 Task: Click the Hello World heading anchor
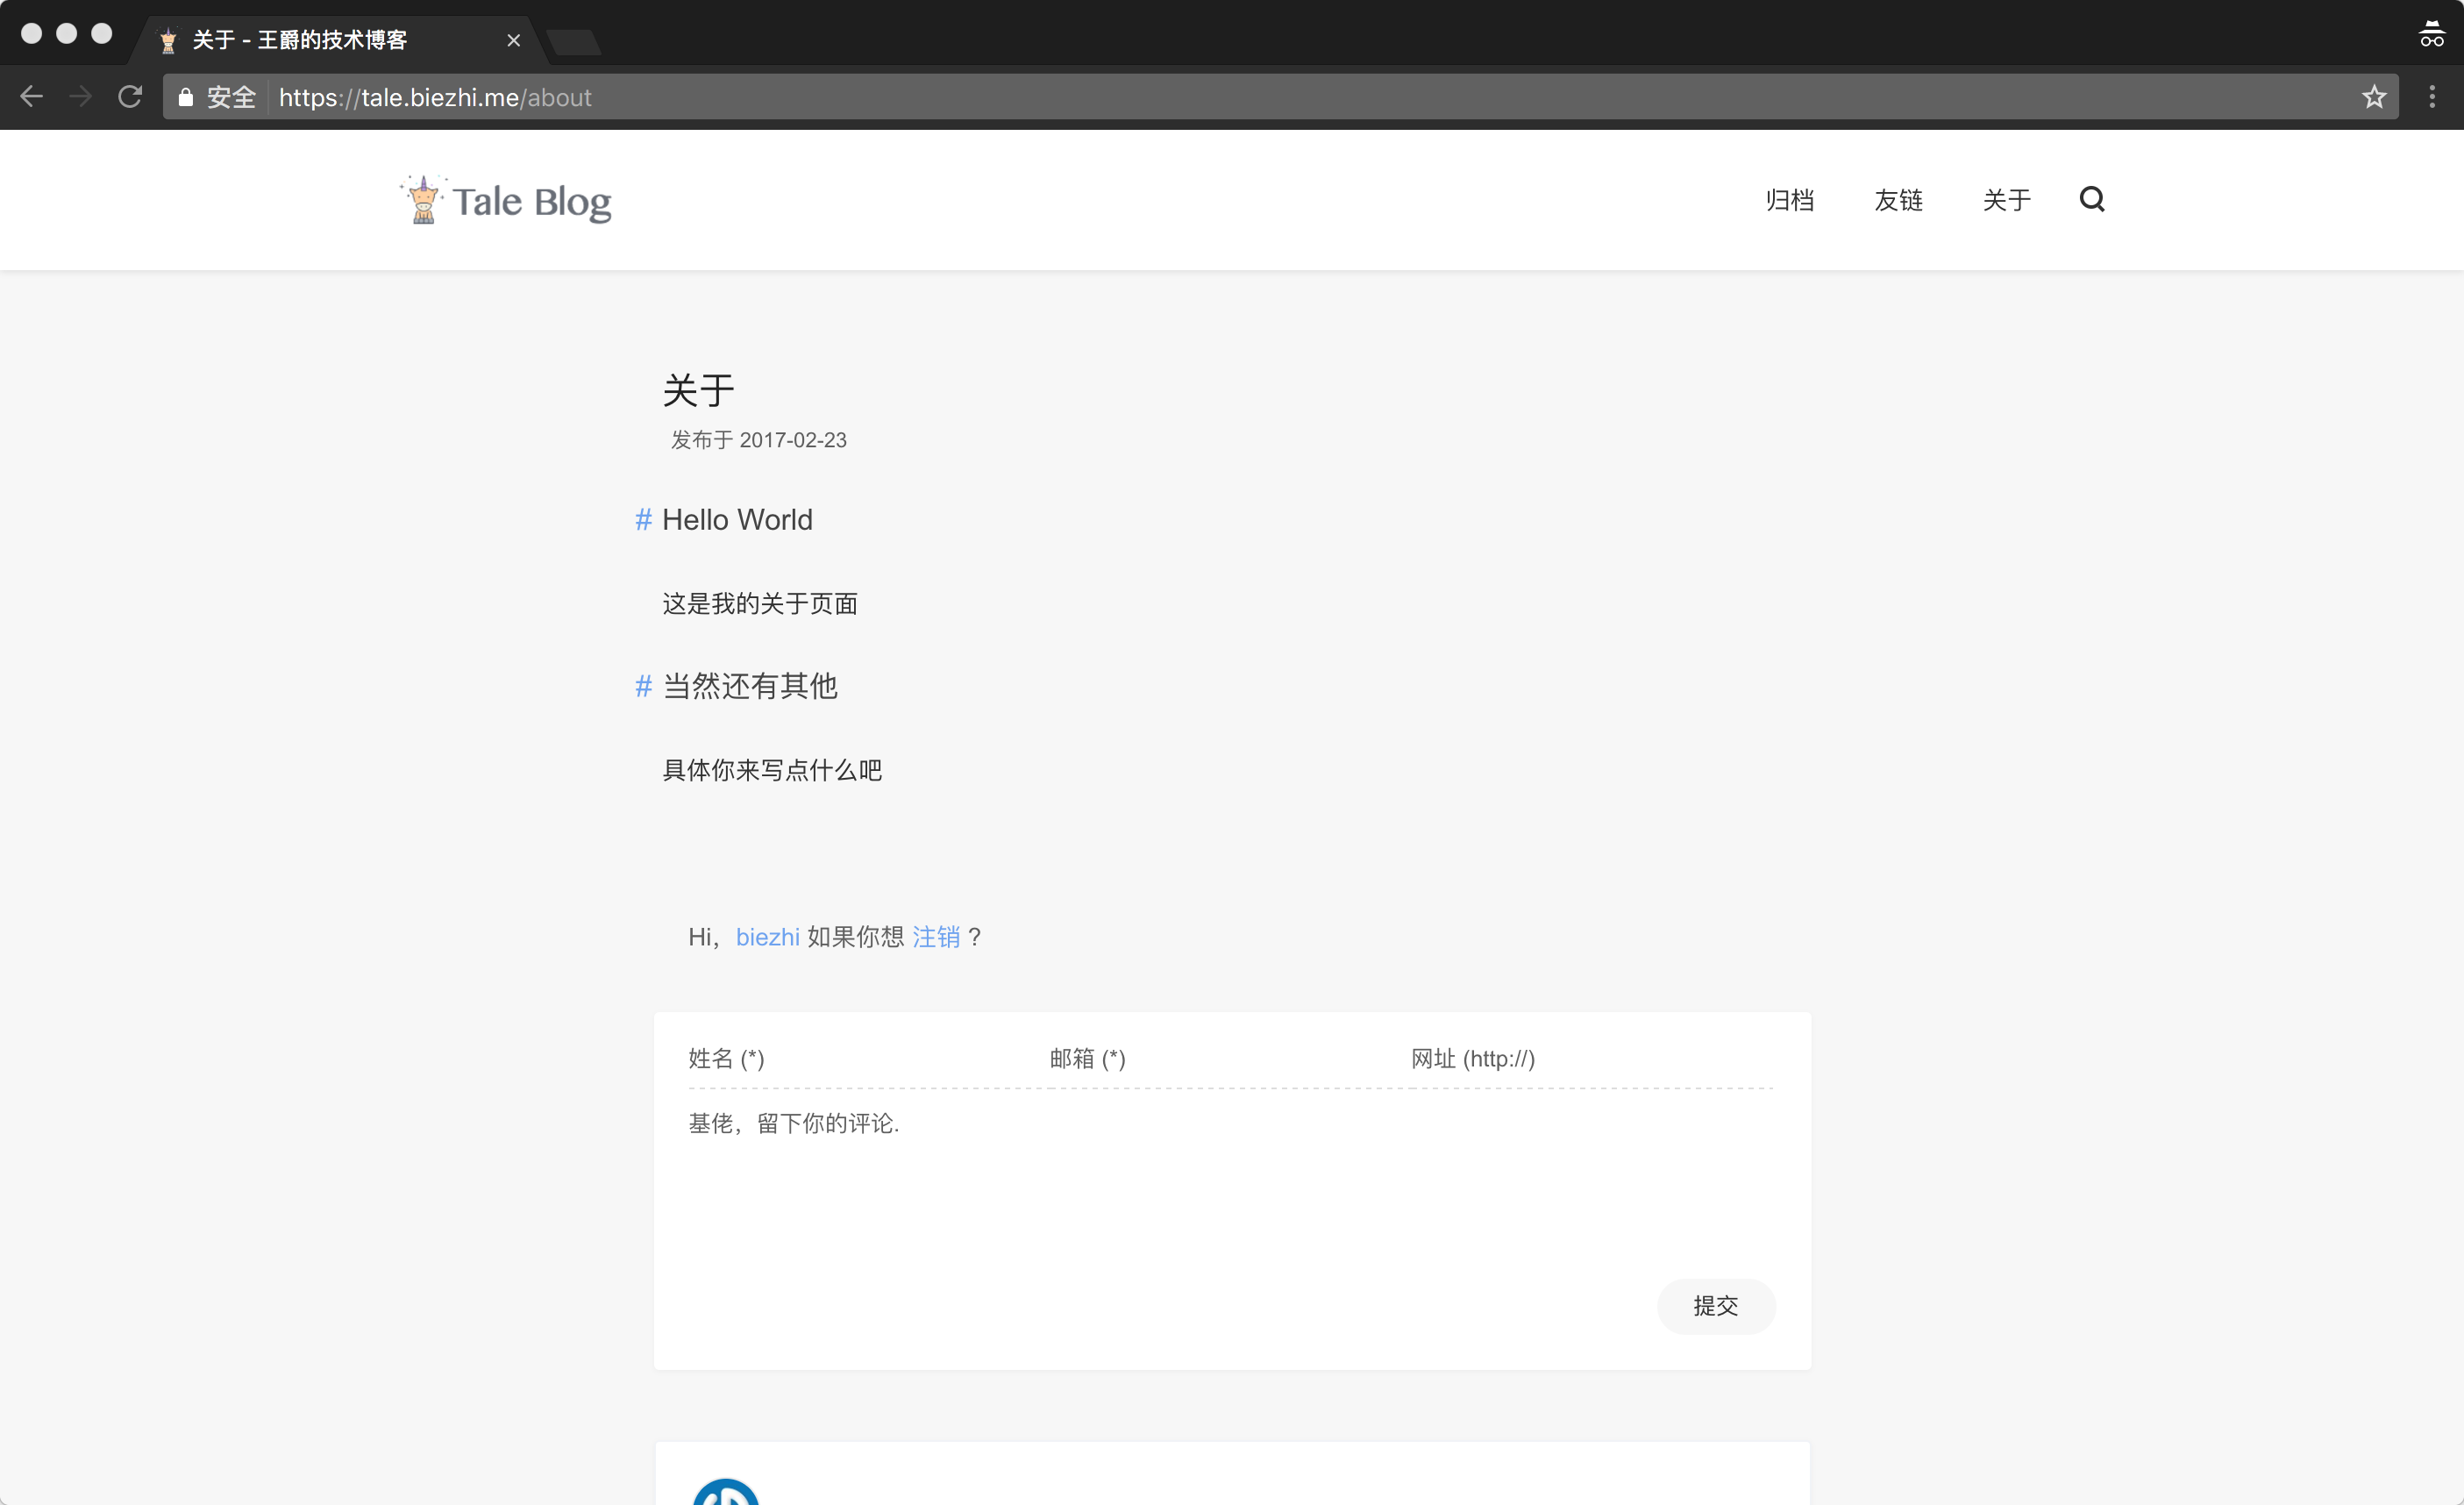(643, 520)
